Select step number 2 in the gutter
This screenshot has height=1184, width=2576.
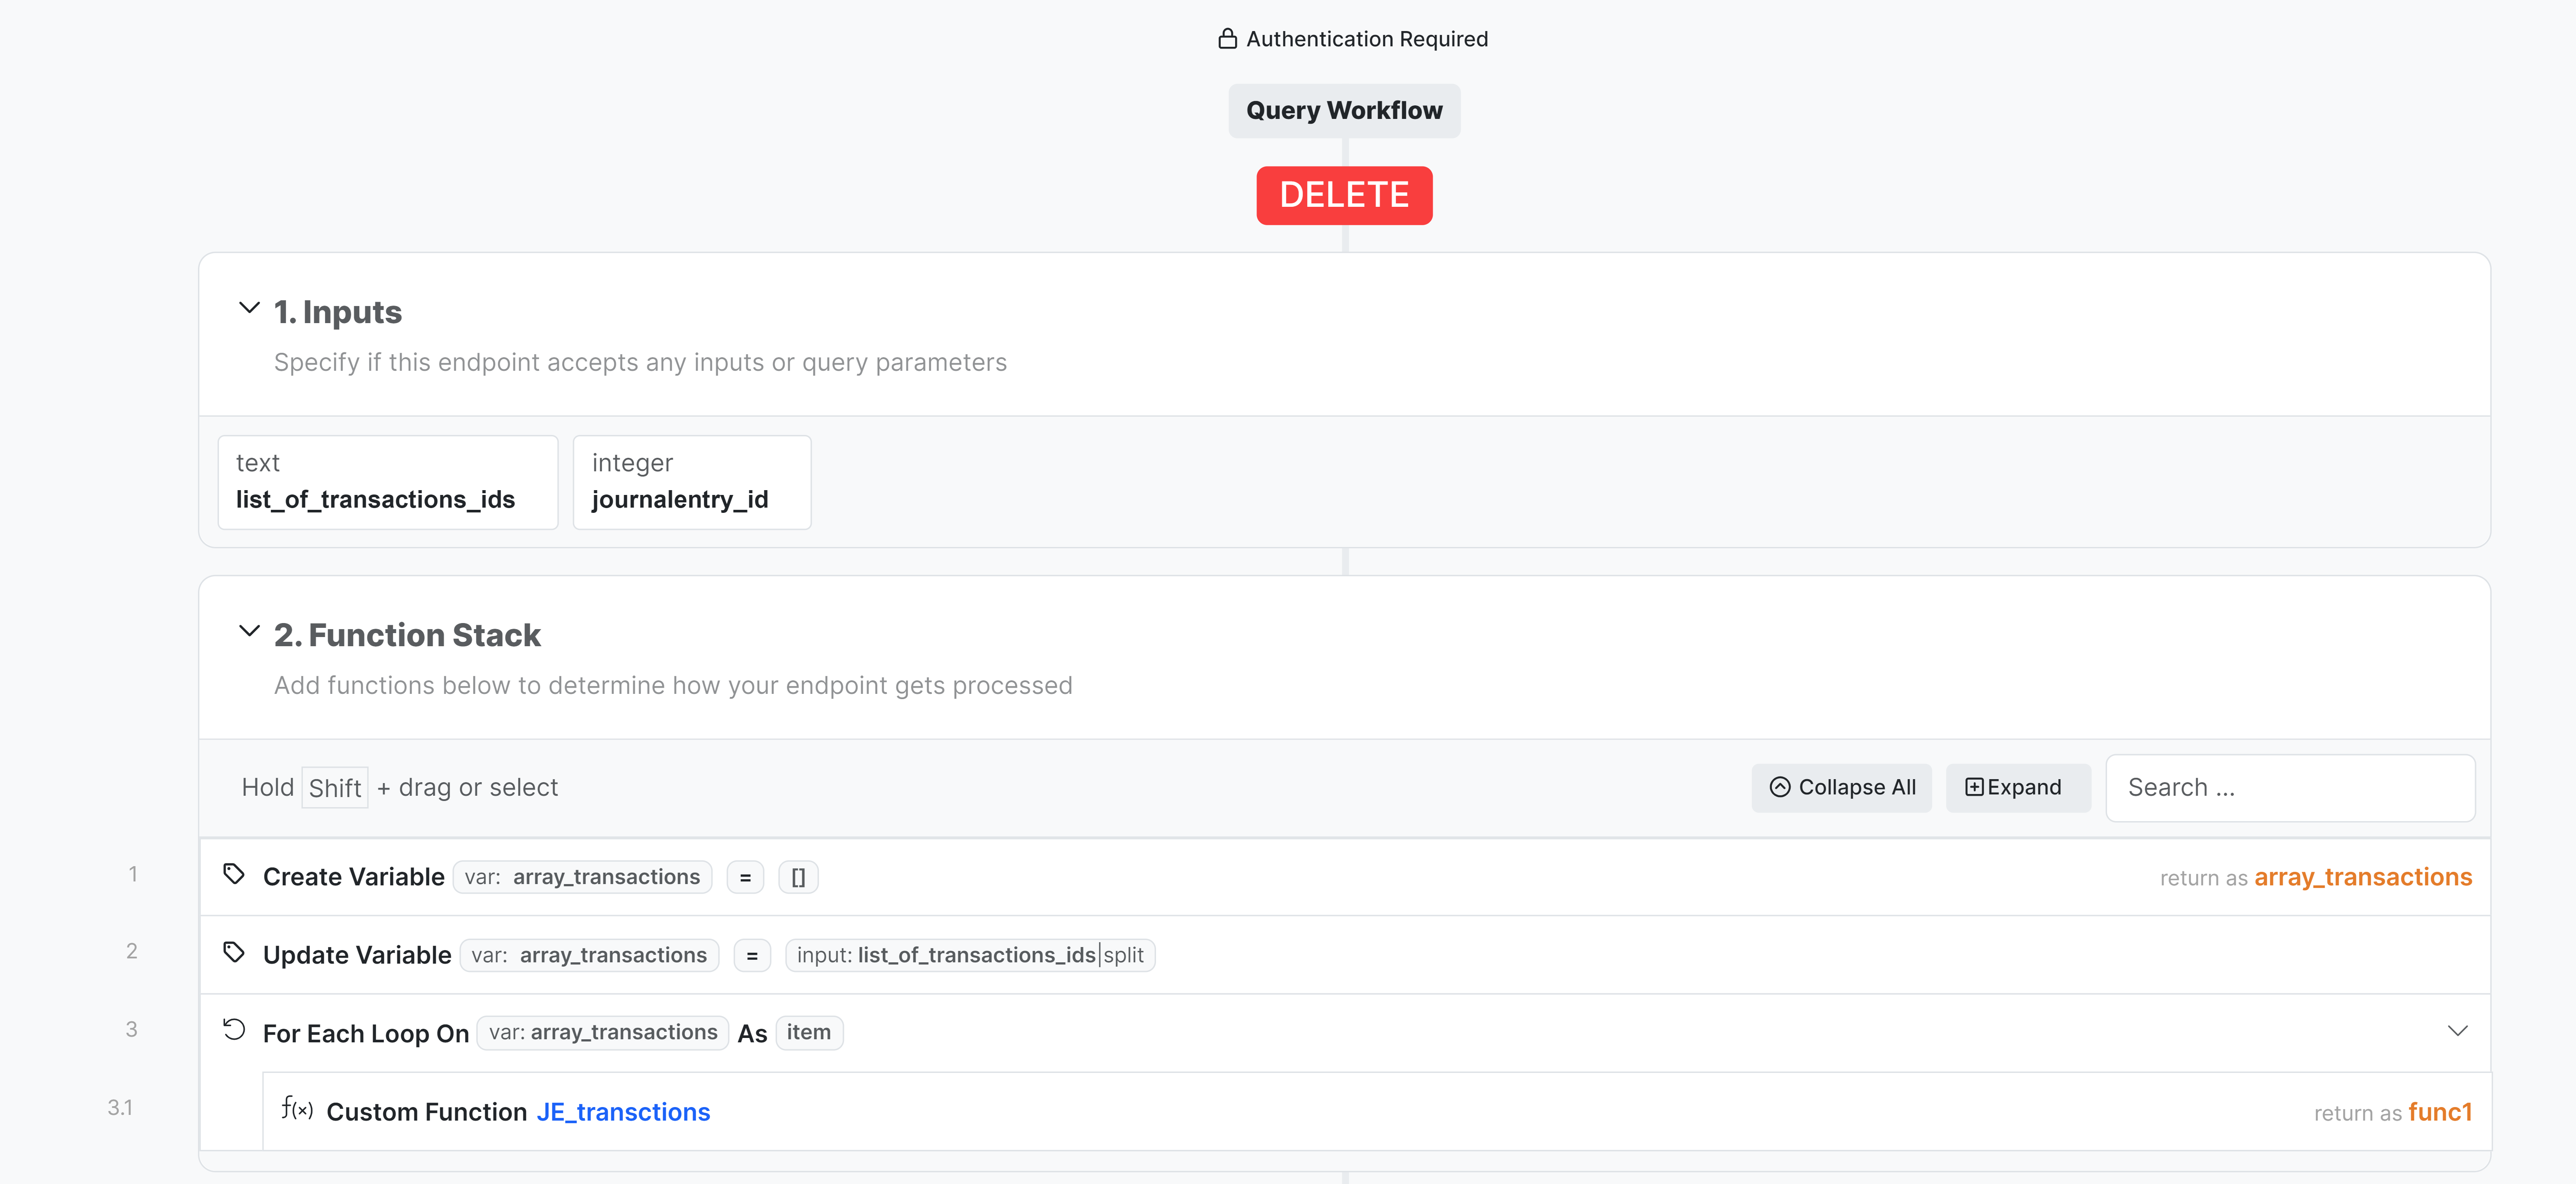(131, 951)
